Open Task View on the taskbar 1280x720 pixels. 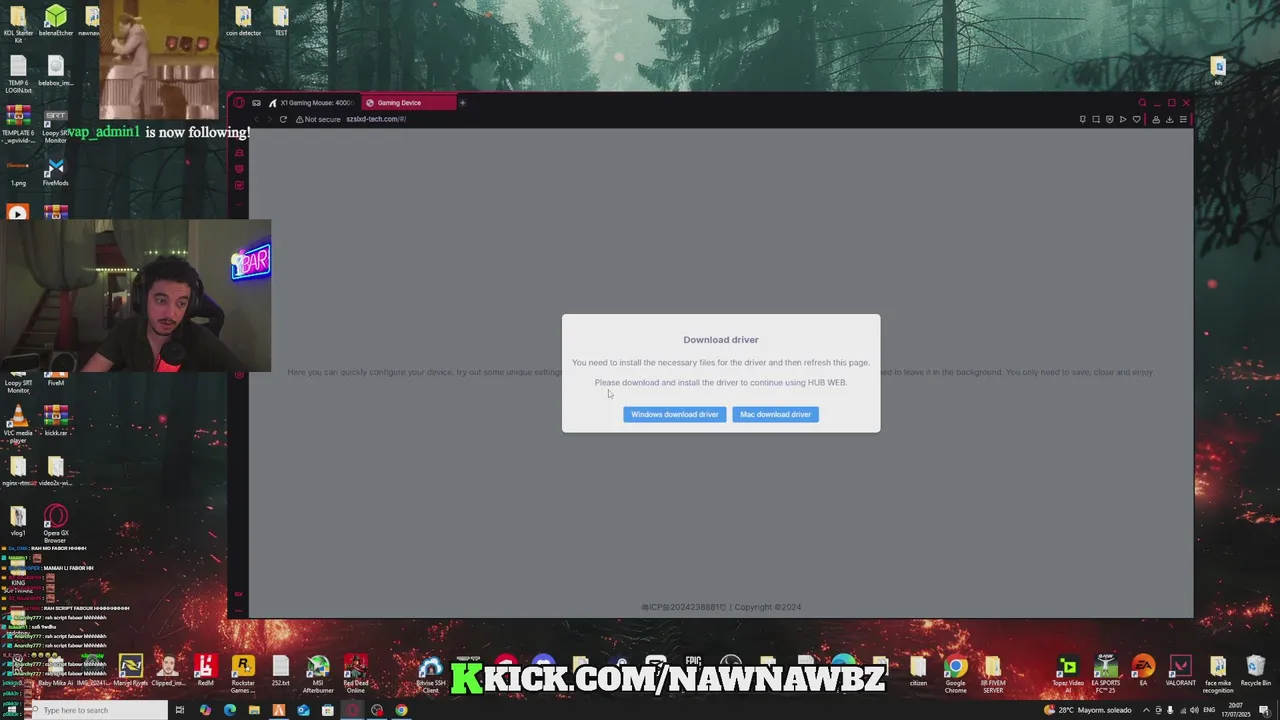180,710
